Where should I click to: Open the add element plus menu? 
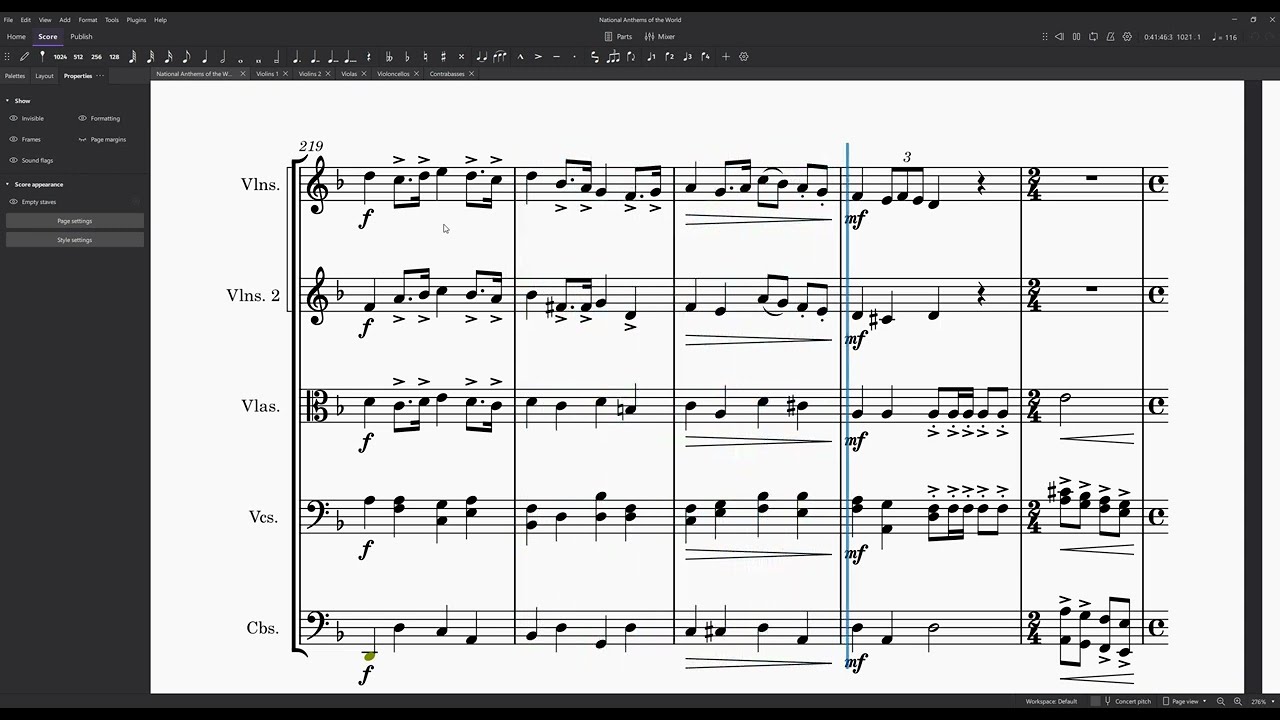click(725, 57)
